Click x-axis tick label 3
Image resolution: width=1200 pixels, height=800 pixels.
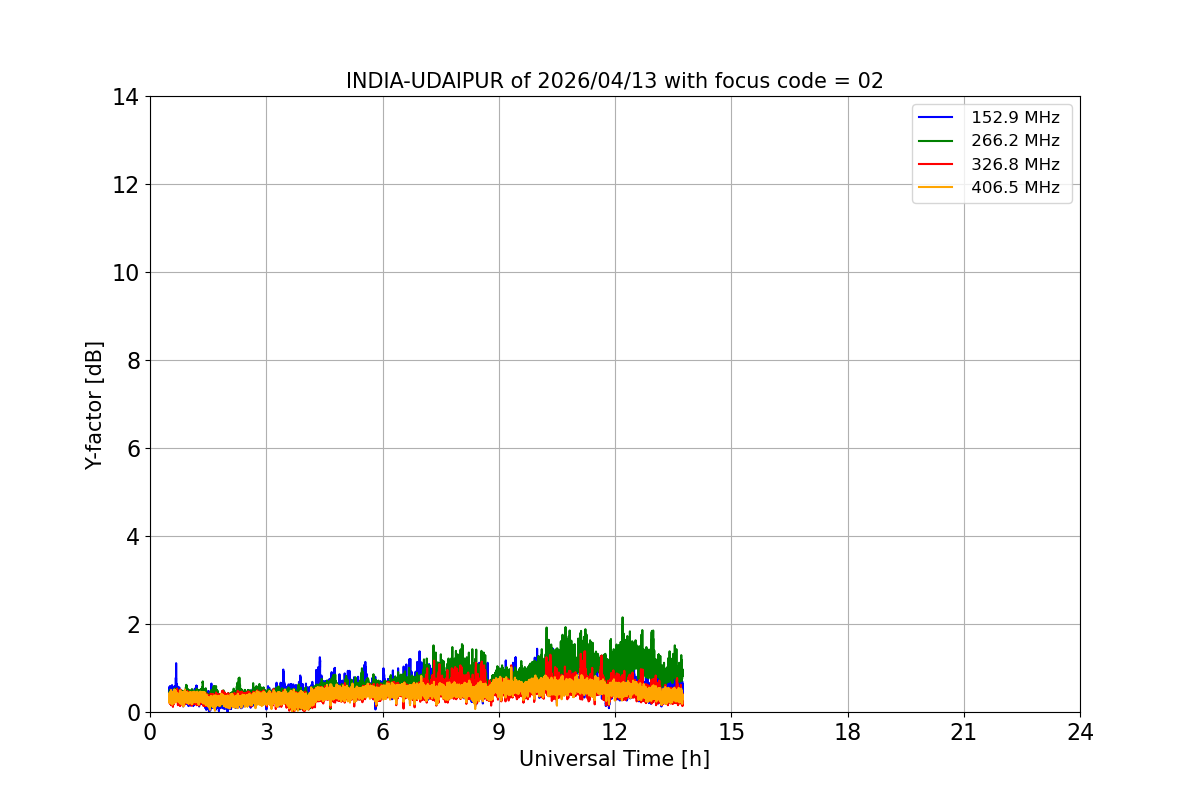(266, 732)
